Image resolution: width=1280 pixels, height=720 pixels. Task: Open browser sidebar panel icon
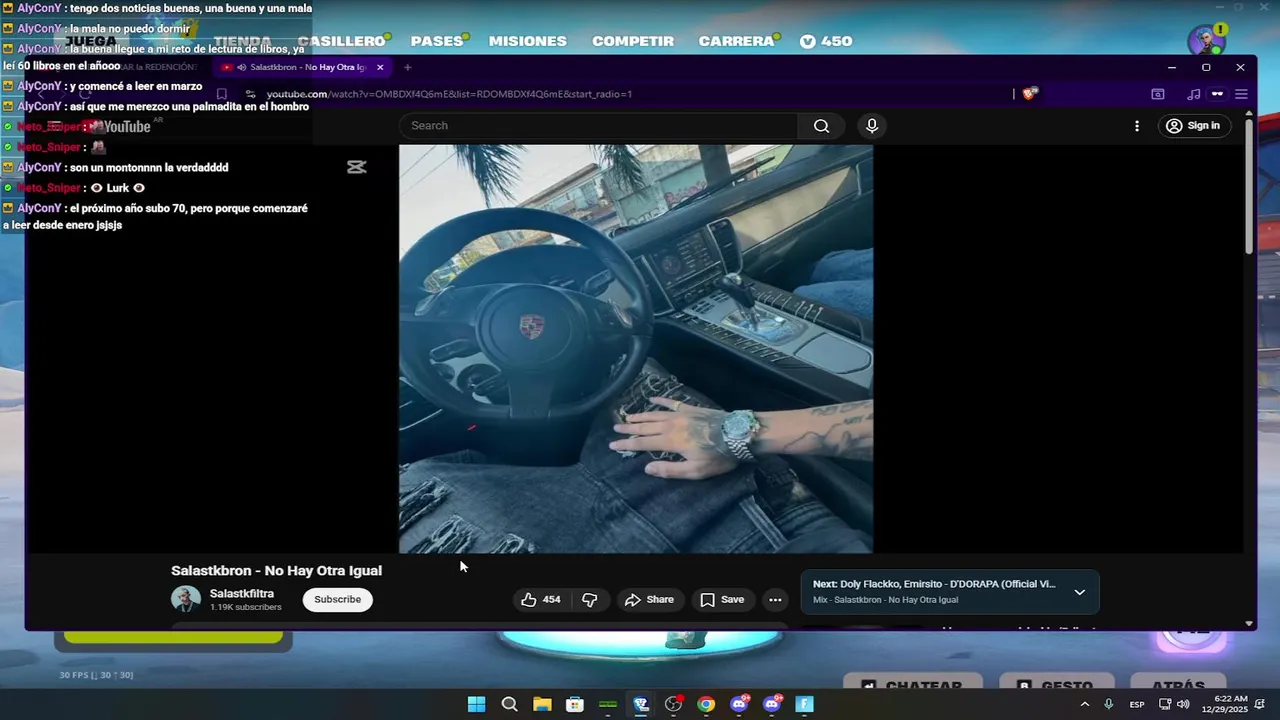click(x=1158, y=94)
